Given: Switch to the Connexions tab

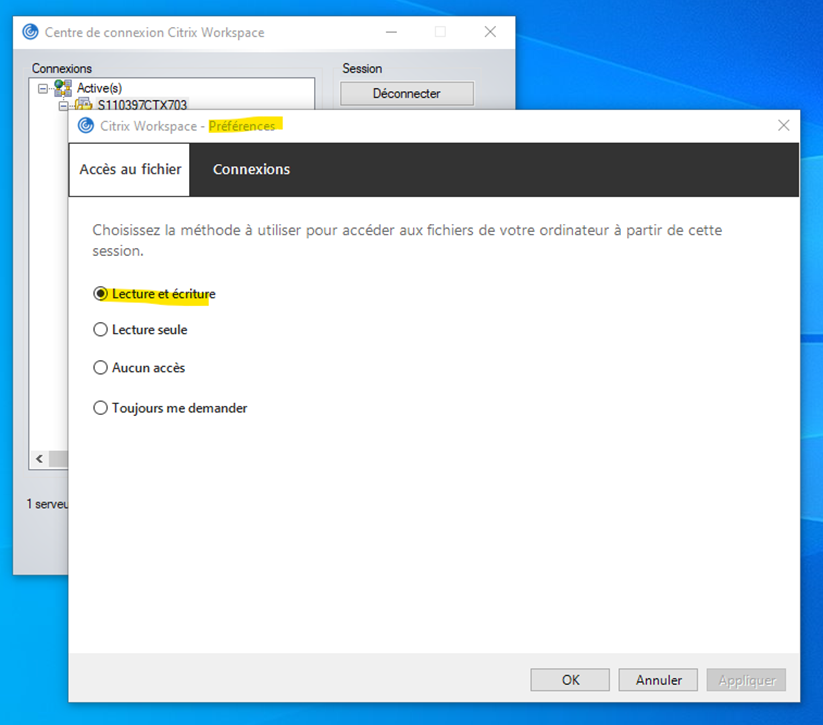Looking at the screenshot, I should pos(251,169).
